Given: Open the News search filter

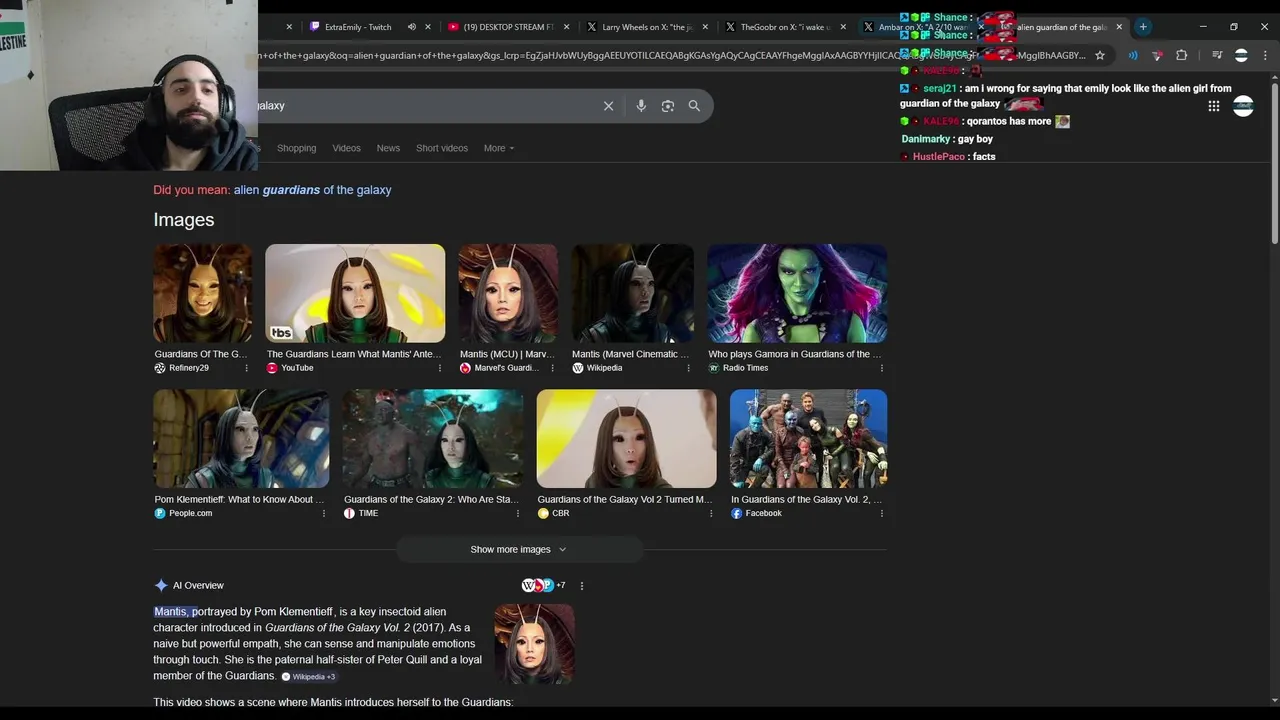Looking at the screenshot, I should click(x=388, y=148).
